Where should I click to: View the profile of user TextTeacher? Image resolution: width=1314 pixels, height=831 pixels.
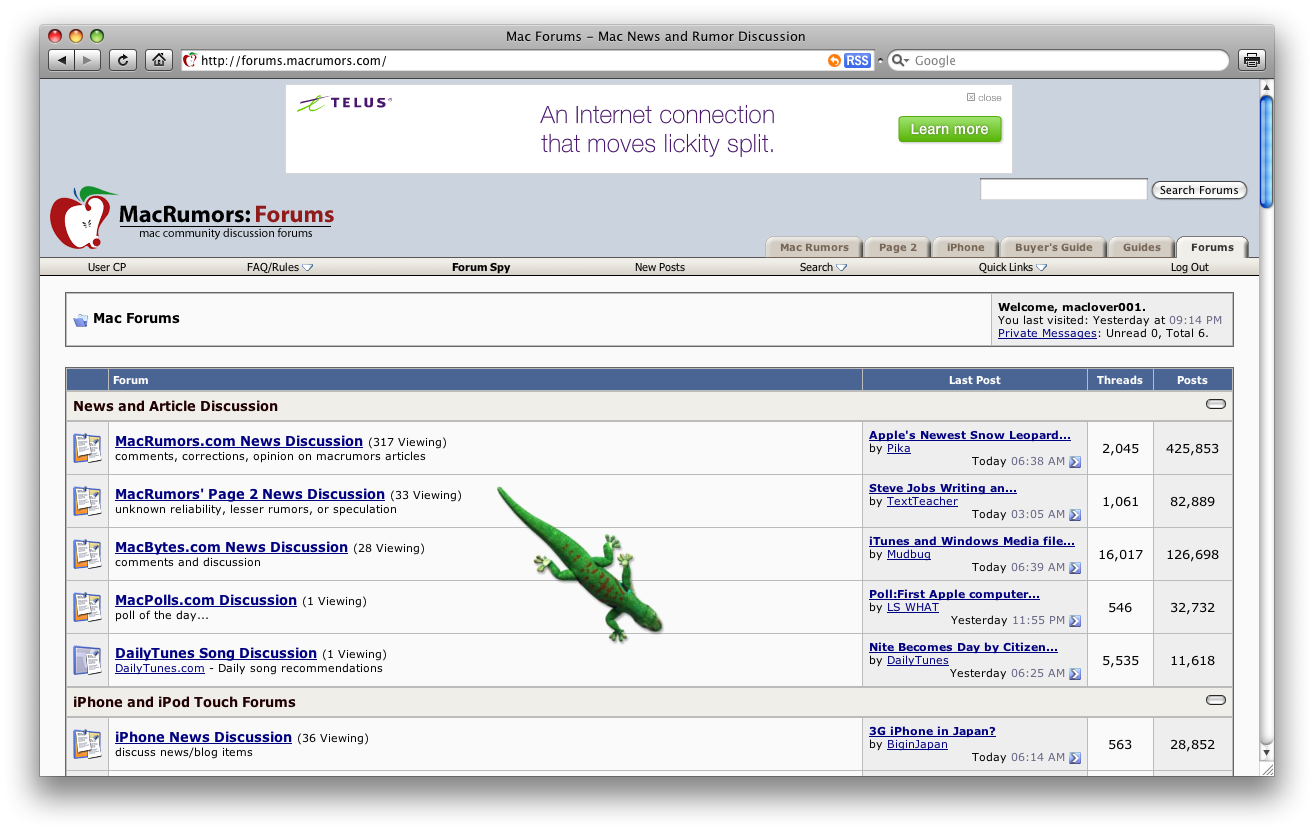922,501
